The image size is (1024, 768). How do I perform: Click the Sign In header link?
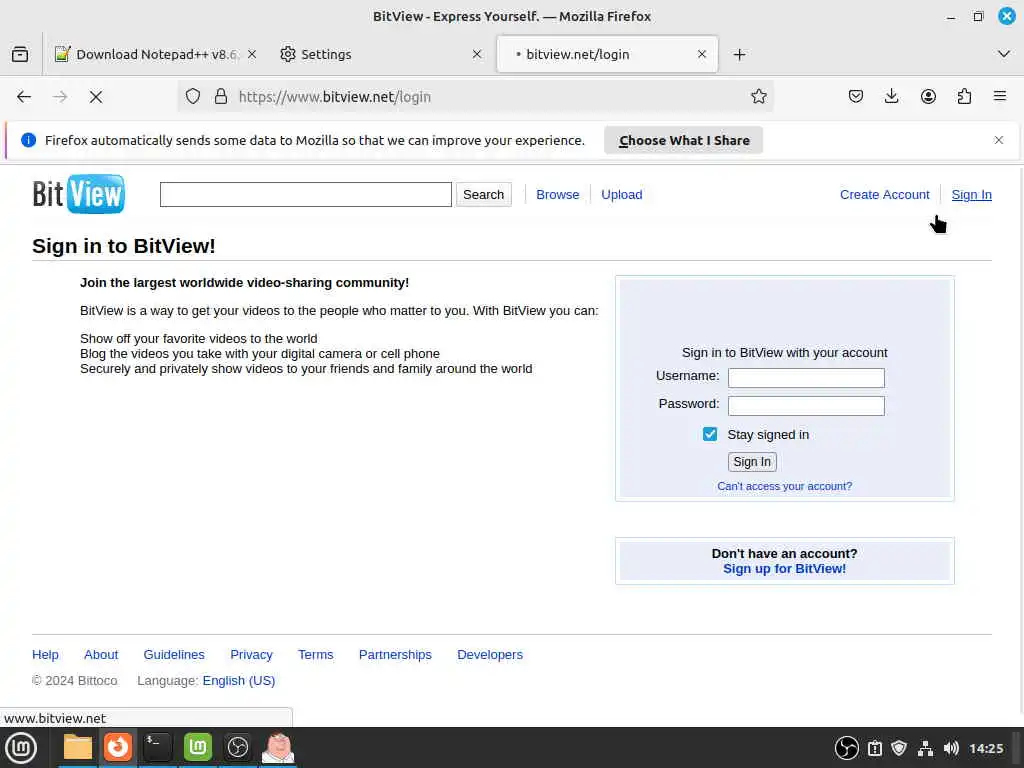tap(971, 195)
